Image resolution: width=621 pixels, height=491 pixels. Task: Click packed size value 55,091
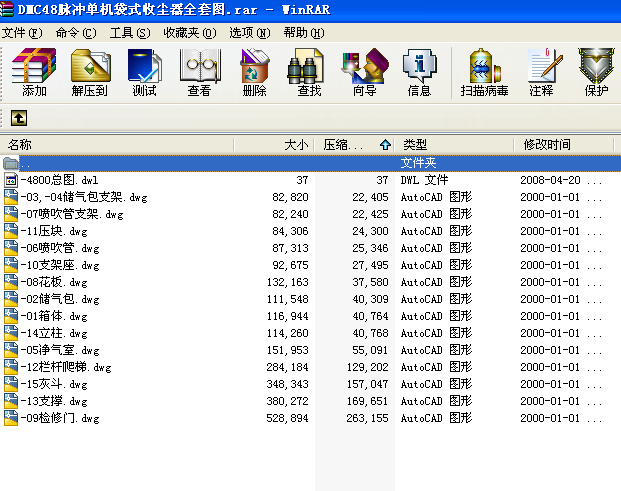point(370,350)
